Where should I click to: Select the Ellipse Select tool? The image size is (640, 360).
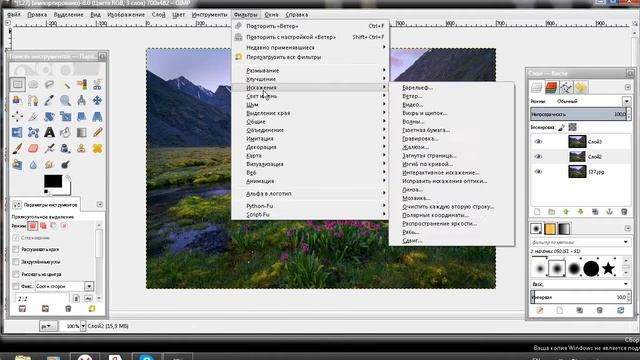tap(33, 84)
